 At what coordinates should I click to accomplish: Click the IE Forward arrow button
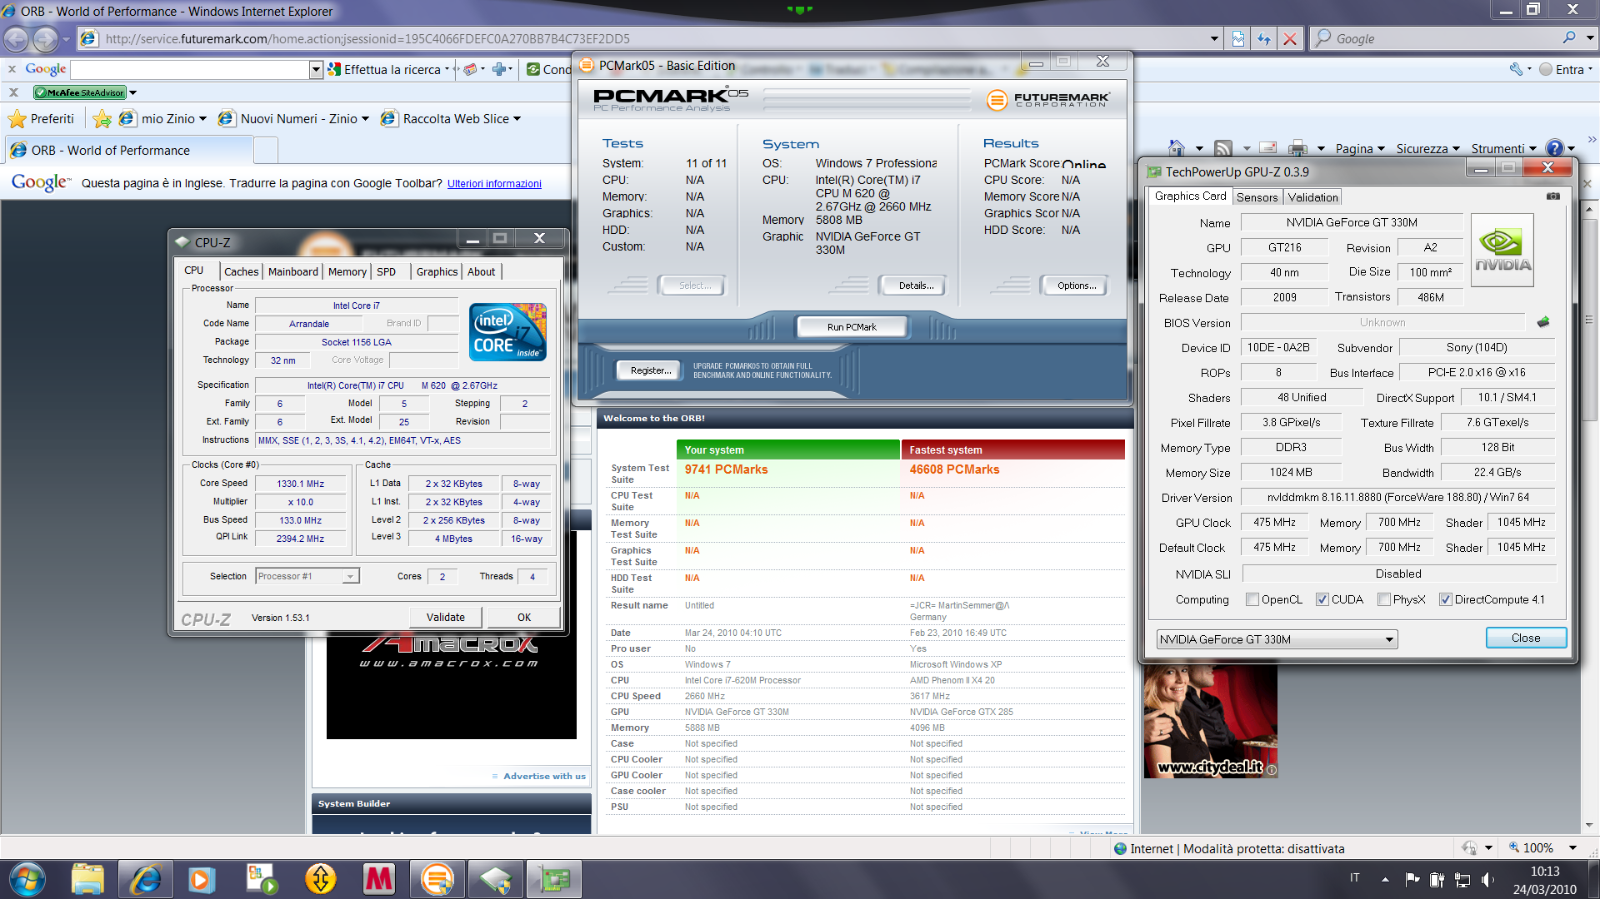coord(46,39)
